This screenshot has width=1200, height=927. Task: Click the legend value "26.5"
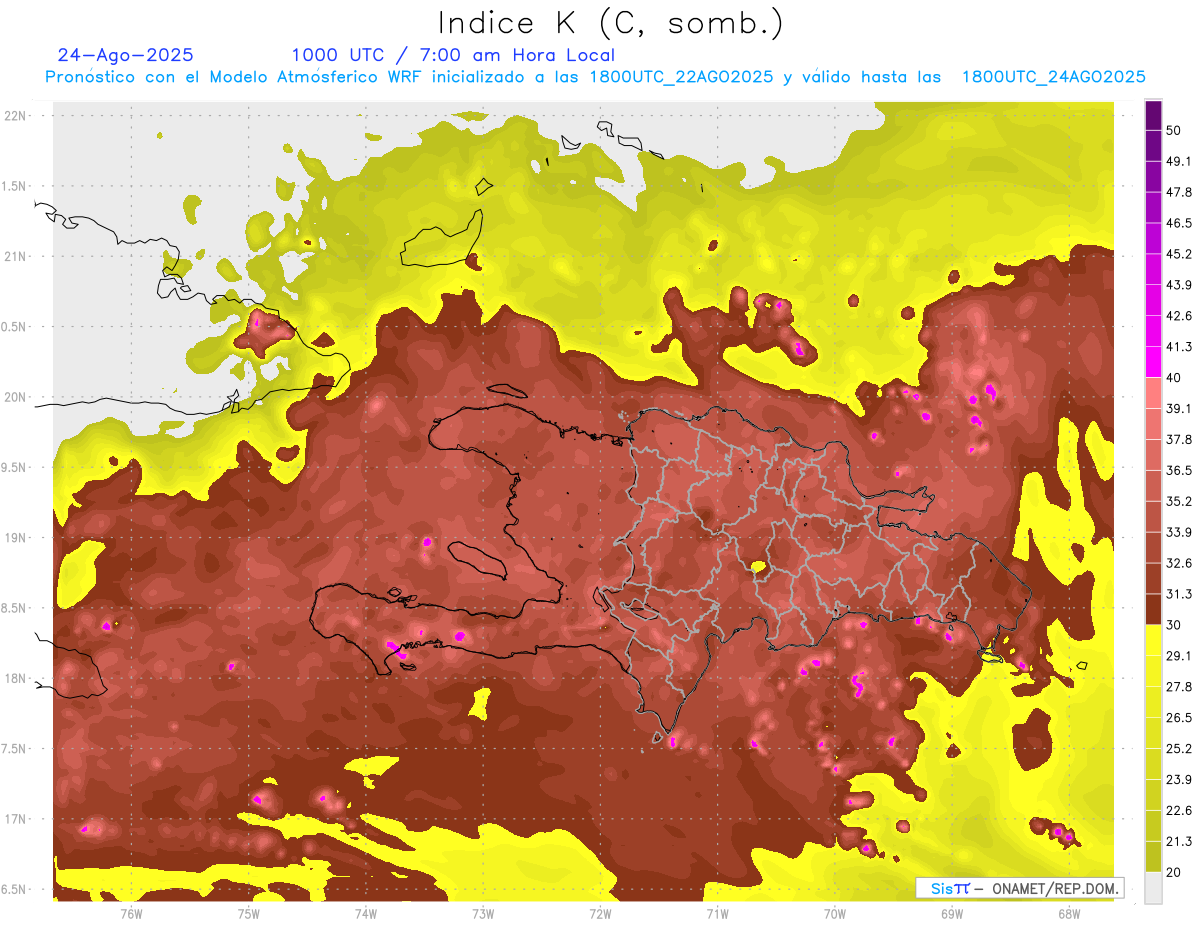(1179, 718)
